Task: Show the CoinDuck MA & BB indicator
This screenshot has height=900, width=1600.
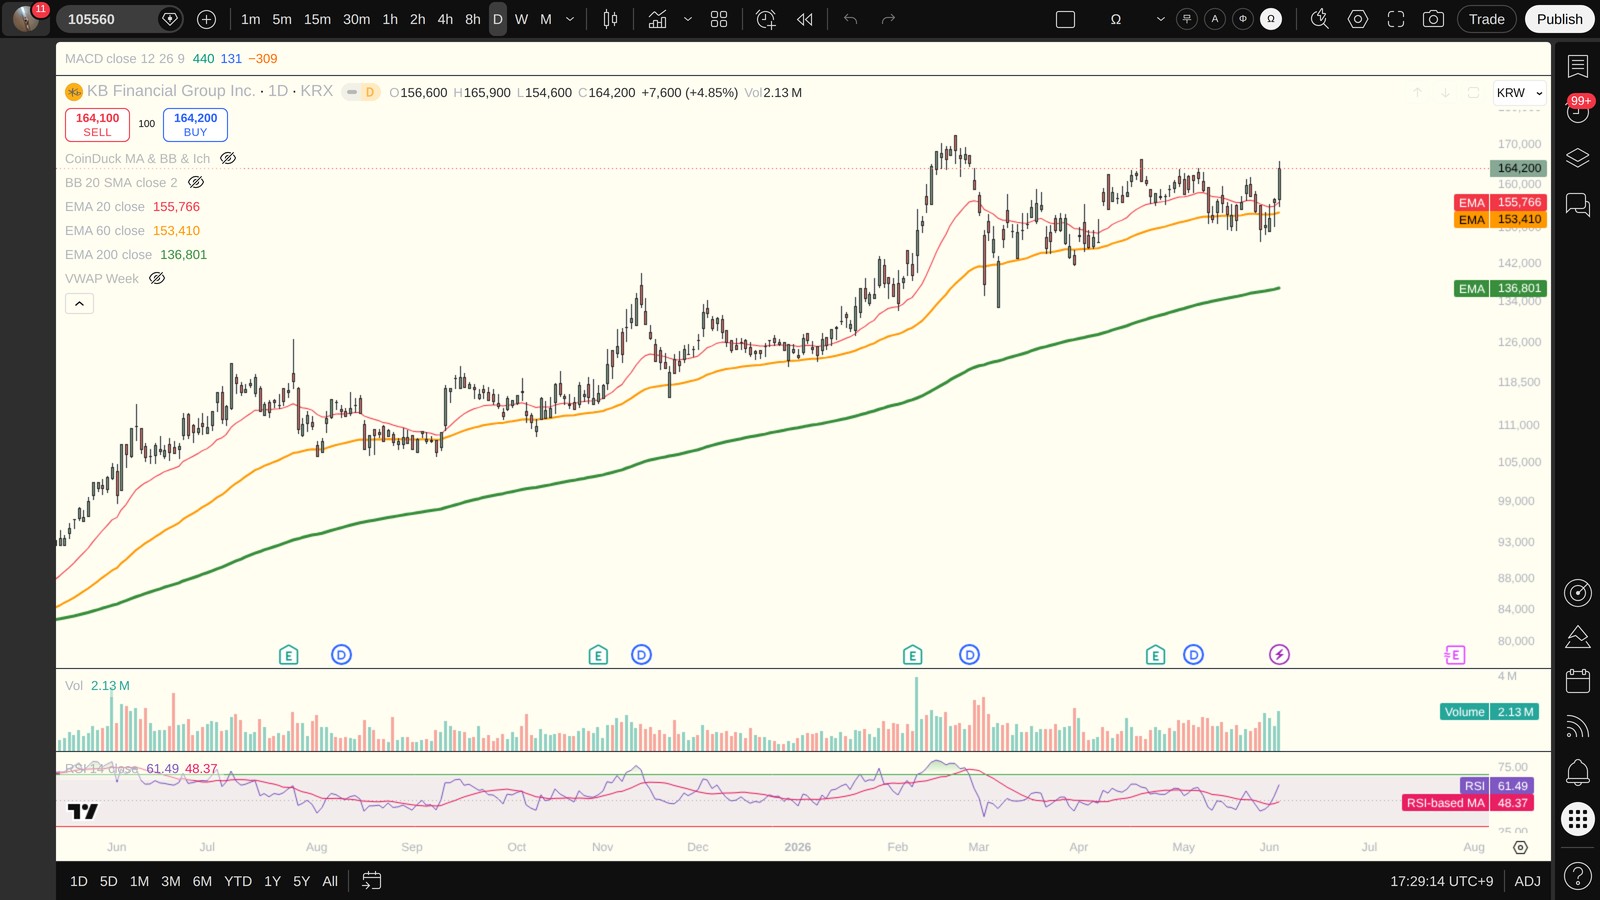Action: pos(228,158)
